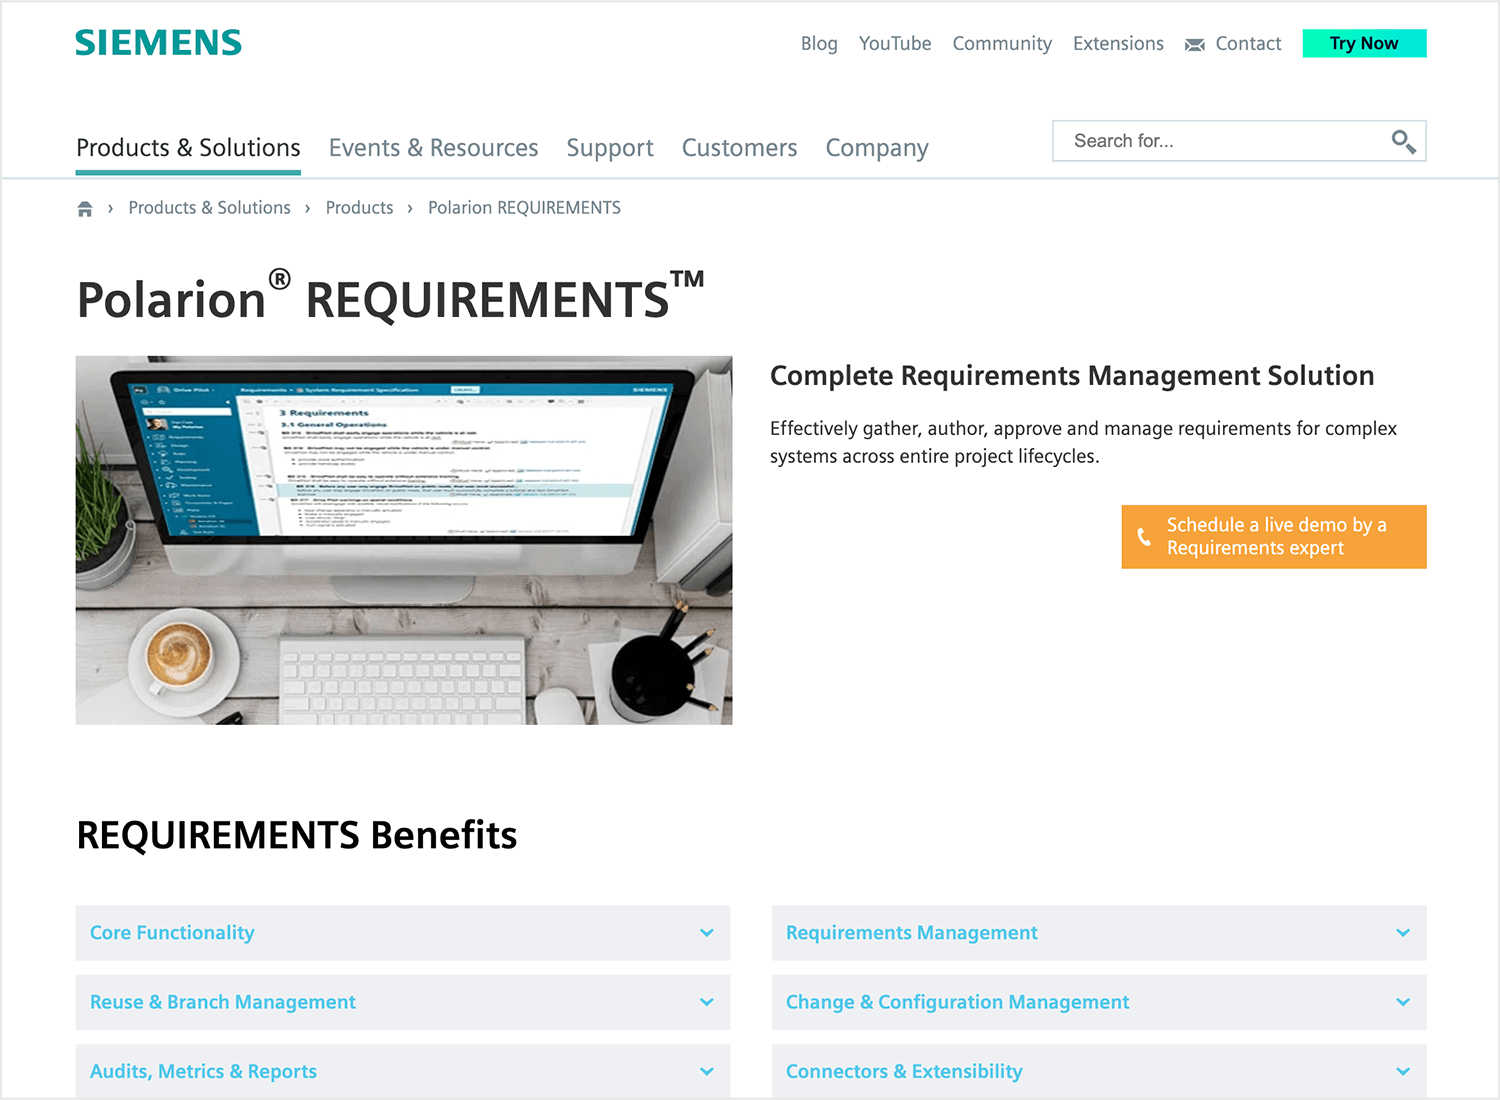Click the phone icon on demo button
Viewport: 1500px width, 1100px height.
coord(1144,537)
